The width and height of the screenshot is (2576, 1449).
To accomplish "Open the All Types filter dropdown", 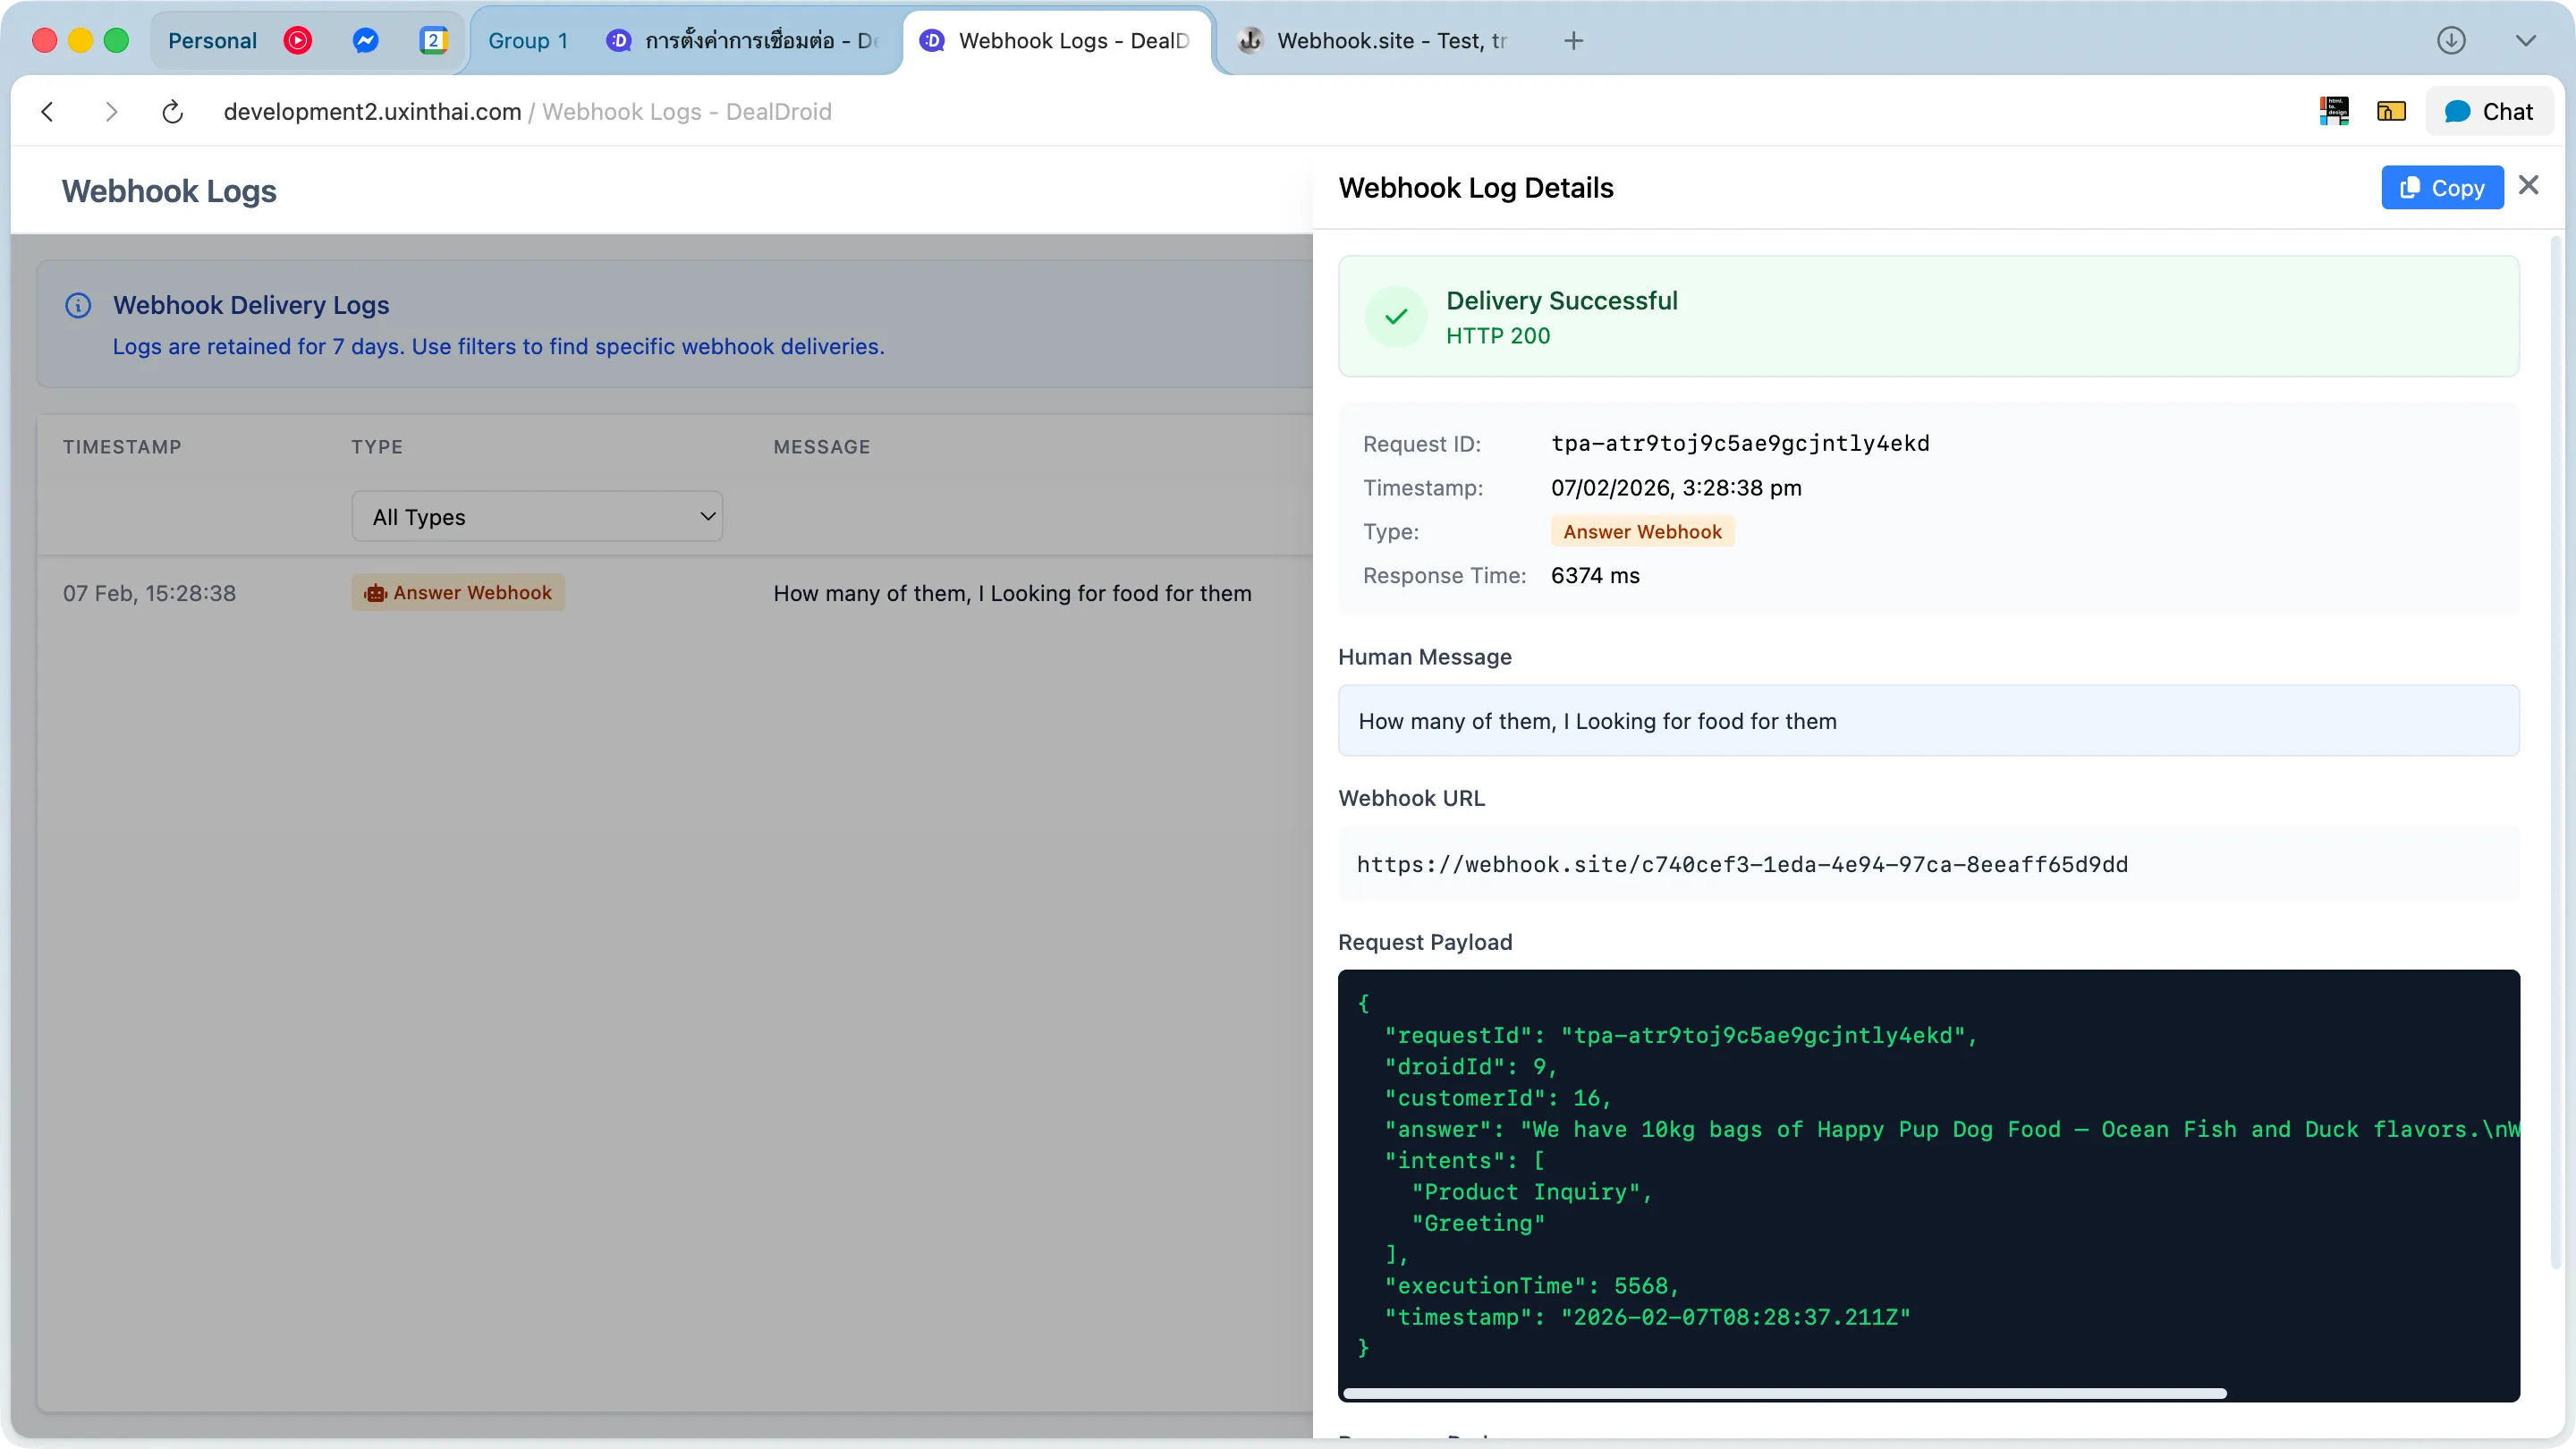I will pos(537,516).
